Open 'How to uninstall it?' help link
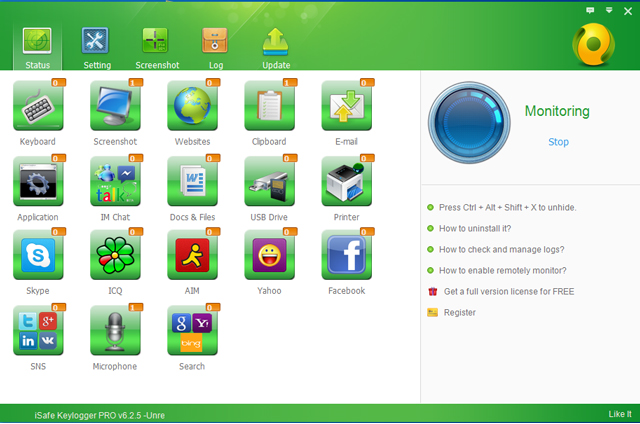 tap(475, 229)
